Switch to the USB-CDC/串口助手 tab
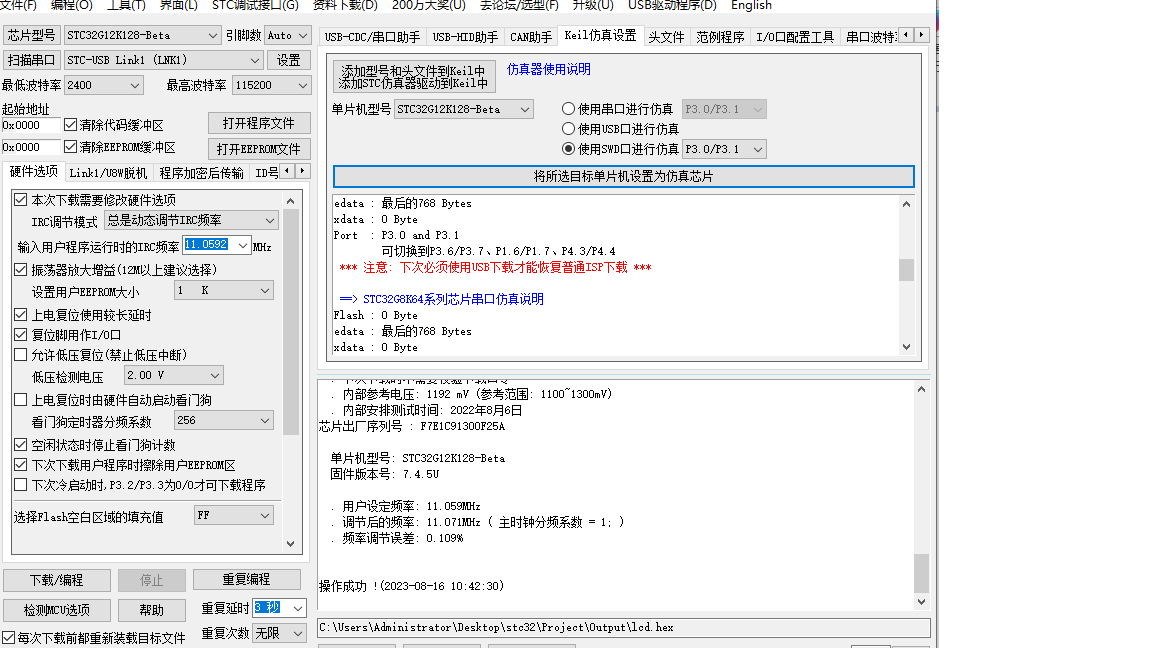1152x648 pixels. coord(372,37)
